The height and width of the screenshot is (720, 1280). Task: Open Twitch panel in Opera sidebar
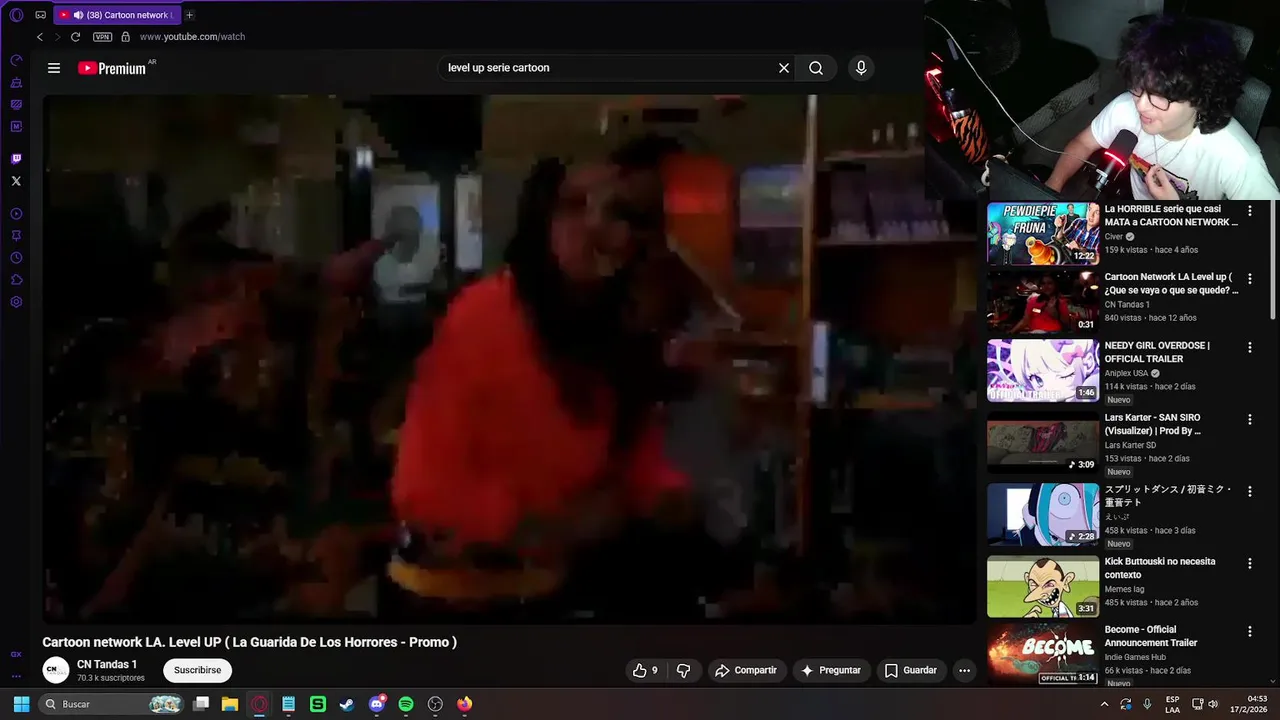(x=16, y=159)
